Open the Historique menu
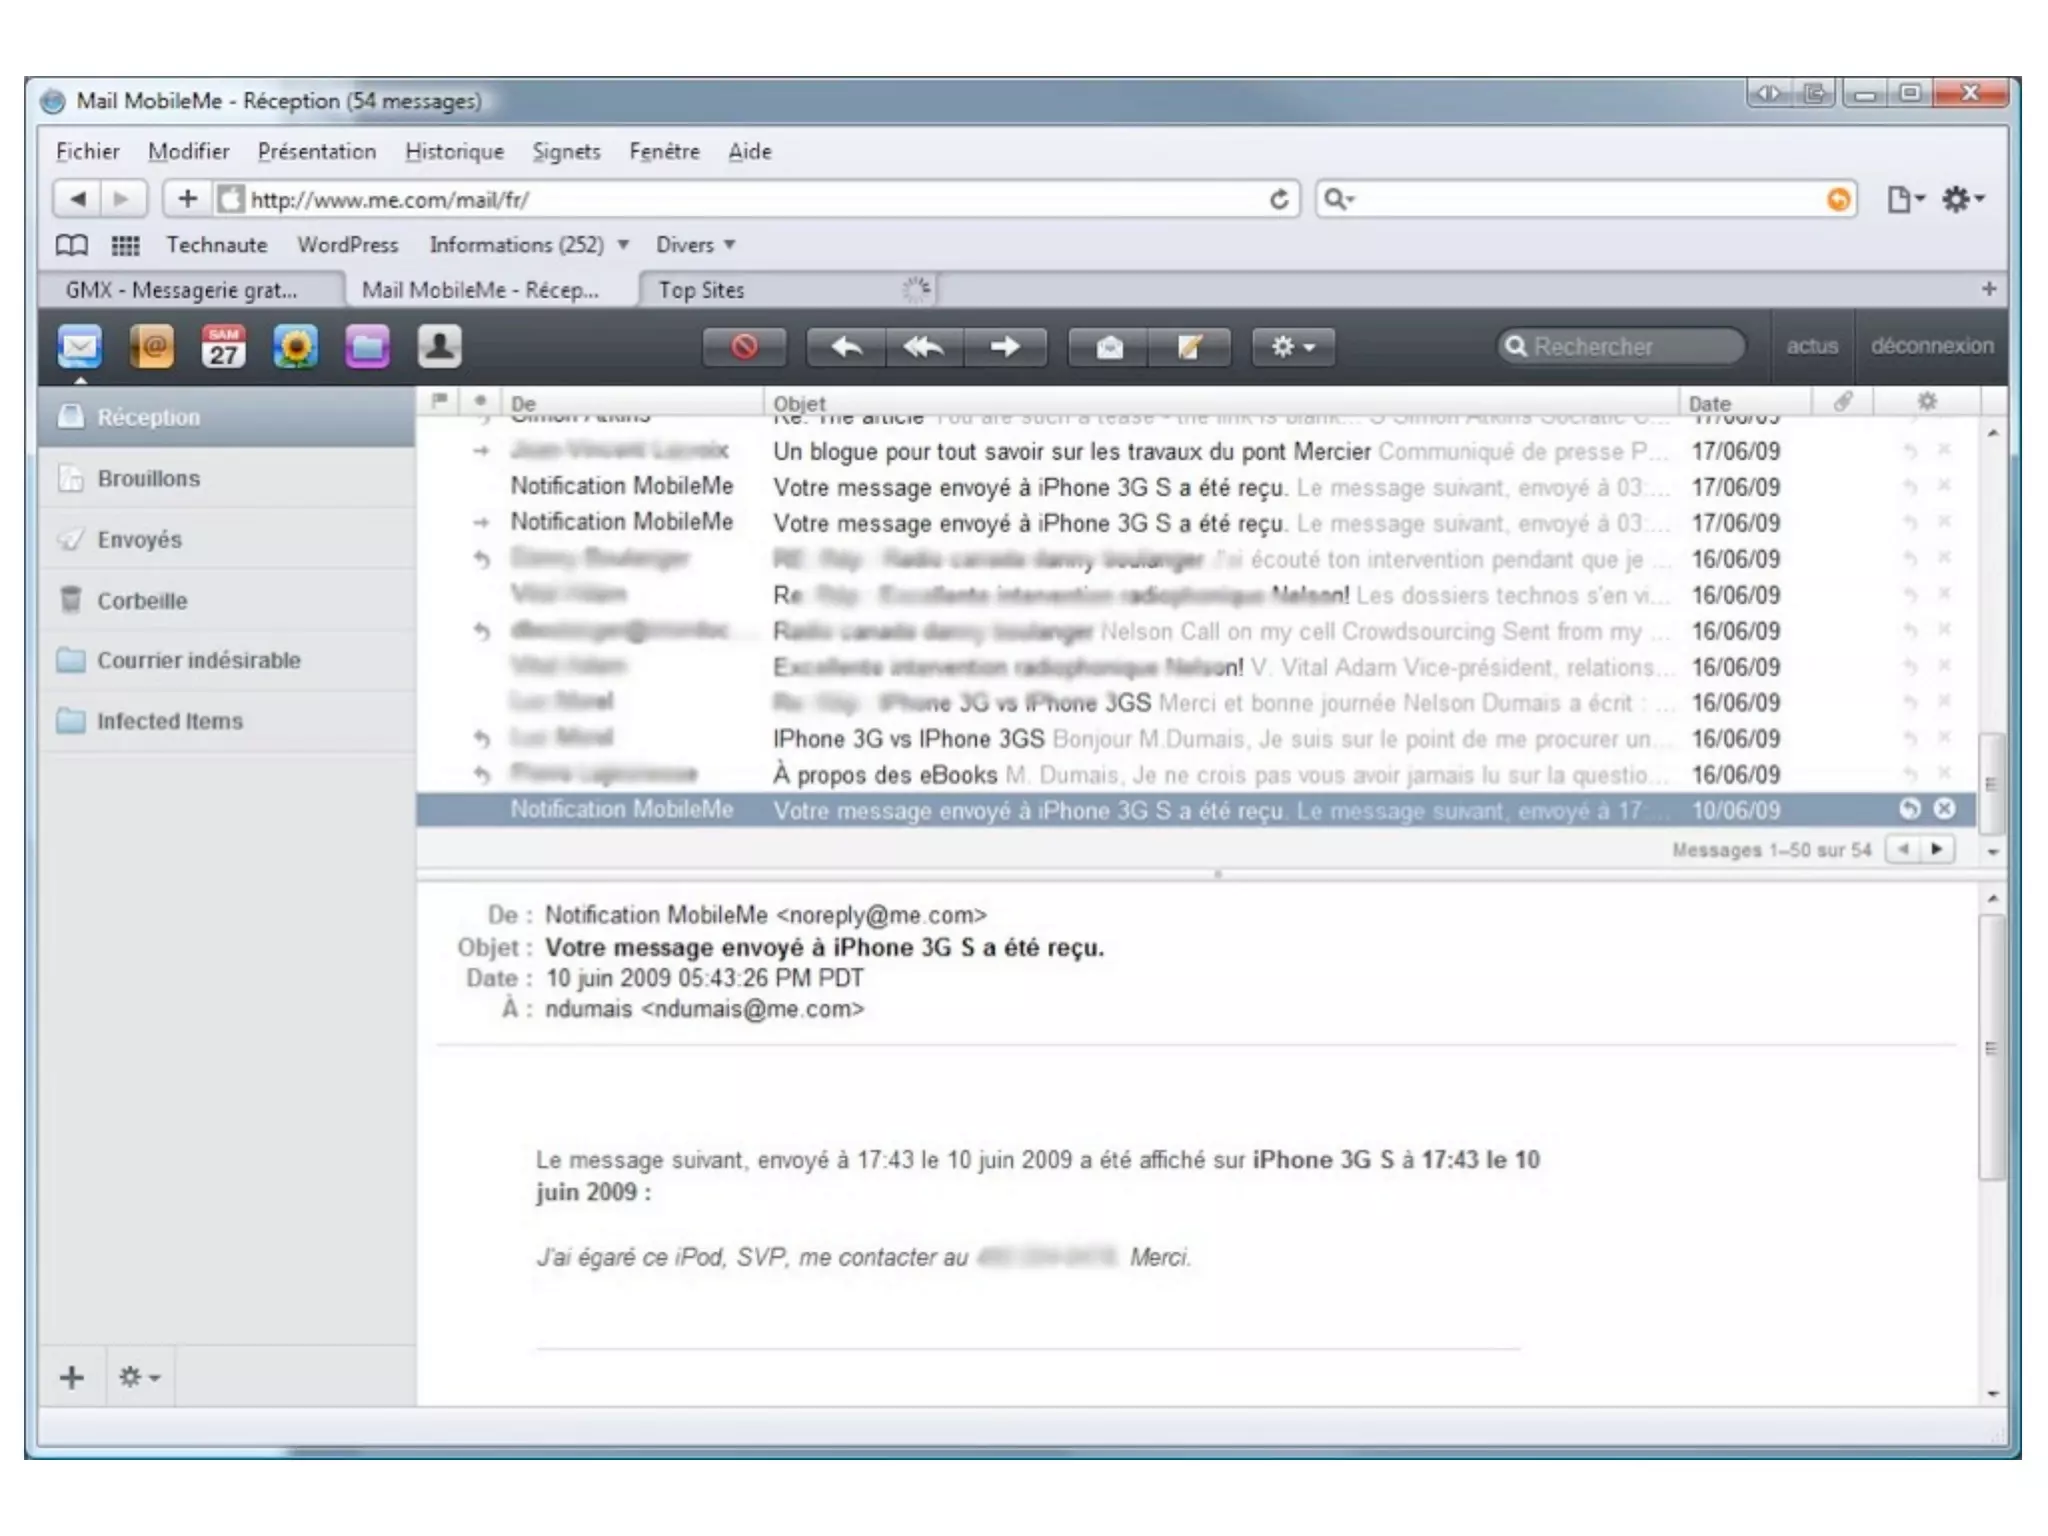Screen dimensions: 2048x1536 click(x=454, y=151)
